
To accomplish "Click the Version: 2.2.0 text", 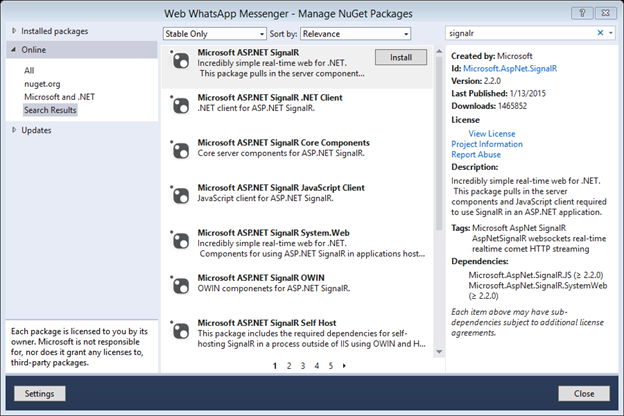I will 476,81.
